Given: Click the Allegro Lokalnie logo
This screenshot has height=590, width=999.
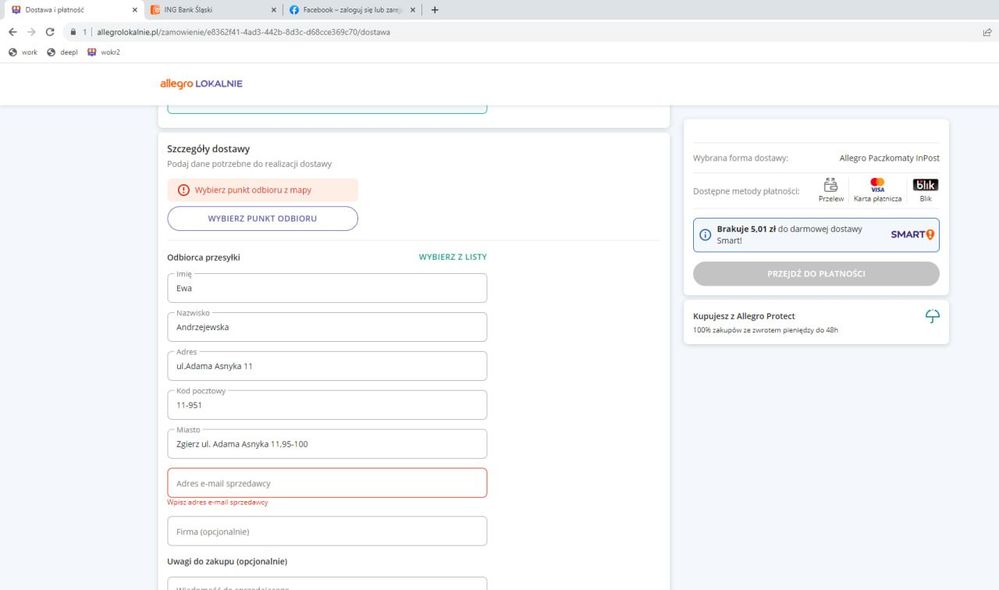Looking at the screenshot, I should point(201,83).
